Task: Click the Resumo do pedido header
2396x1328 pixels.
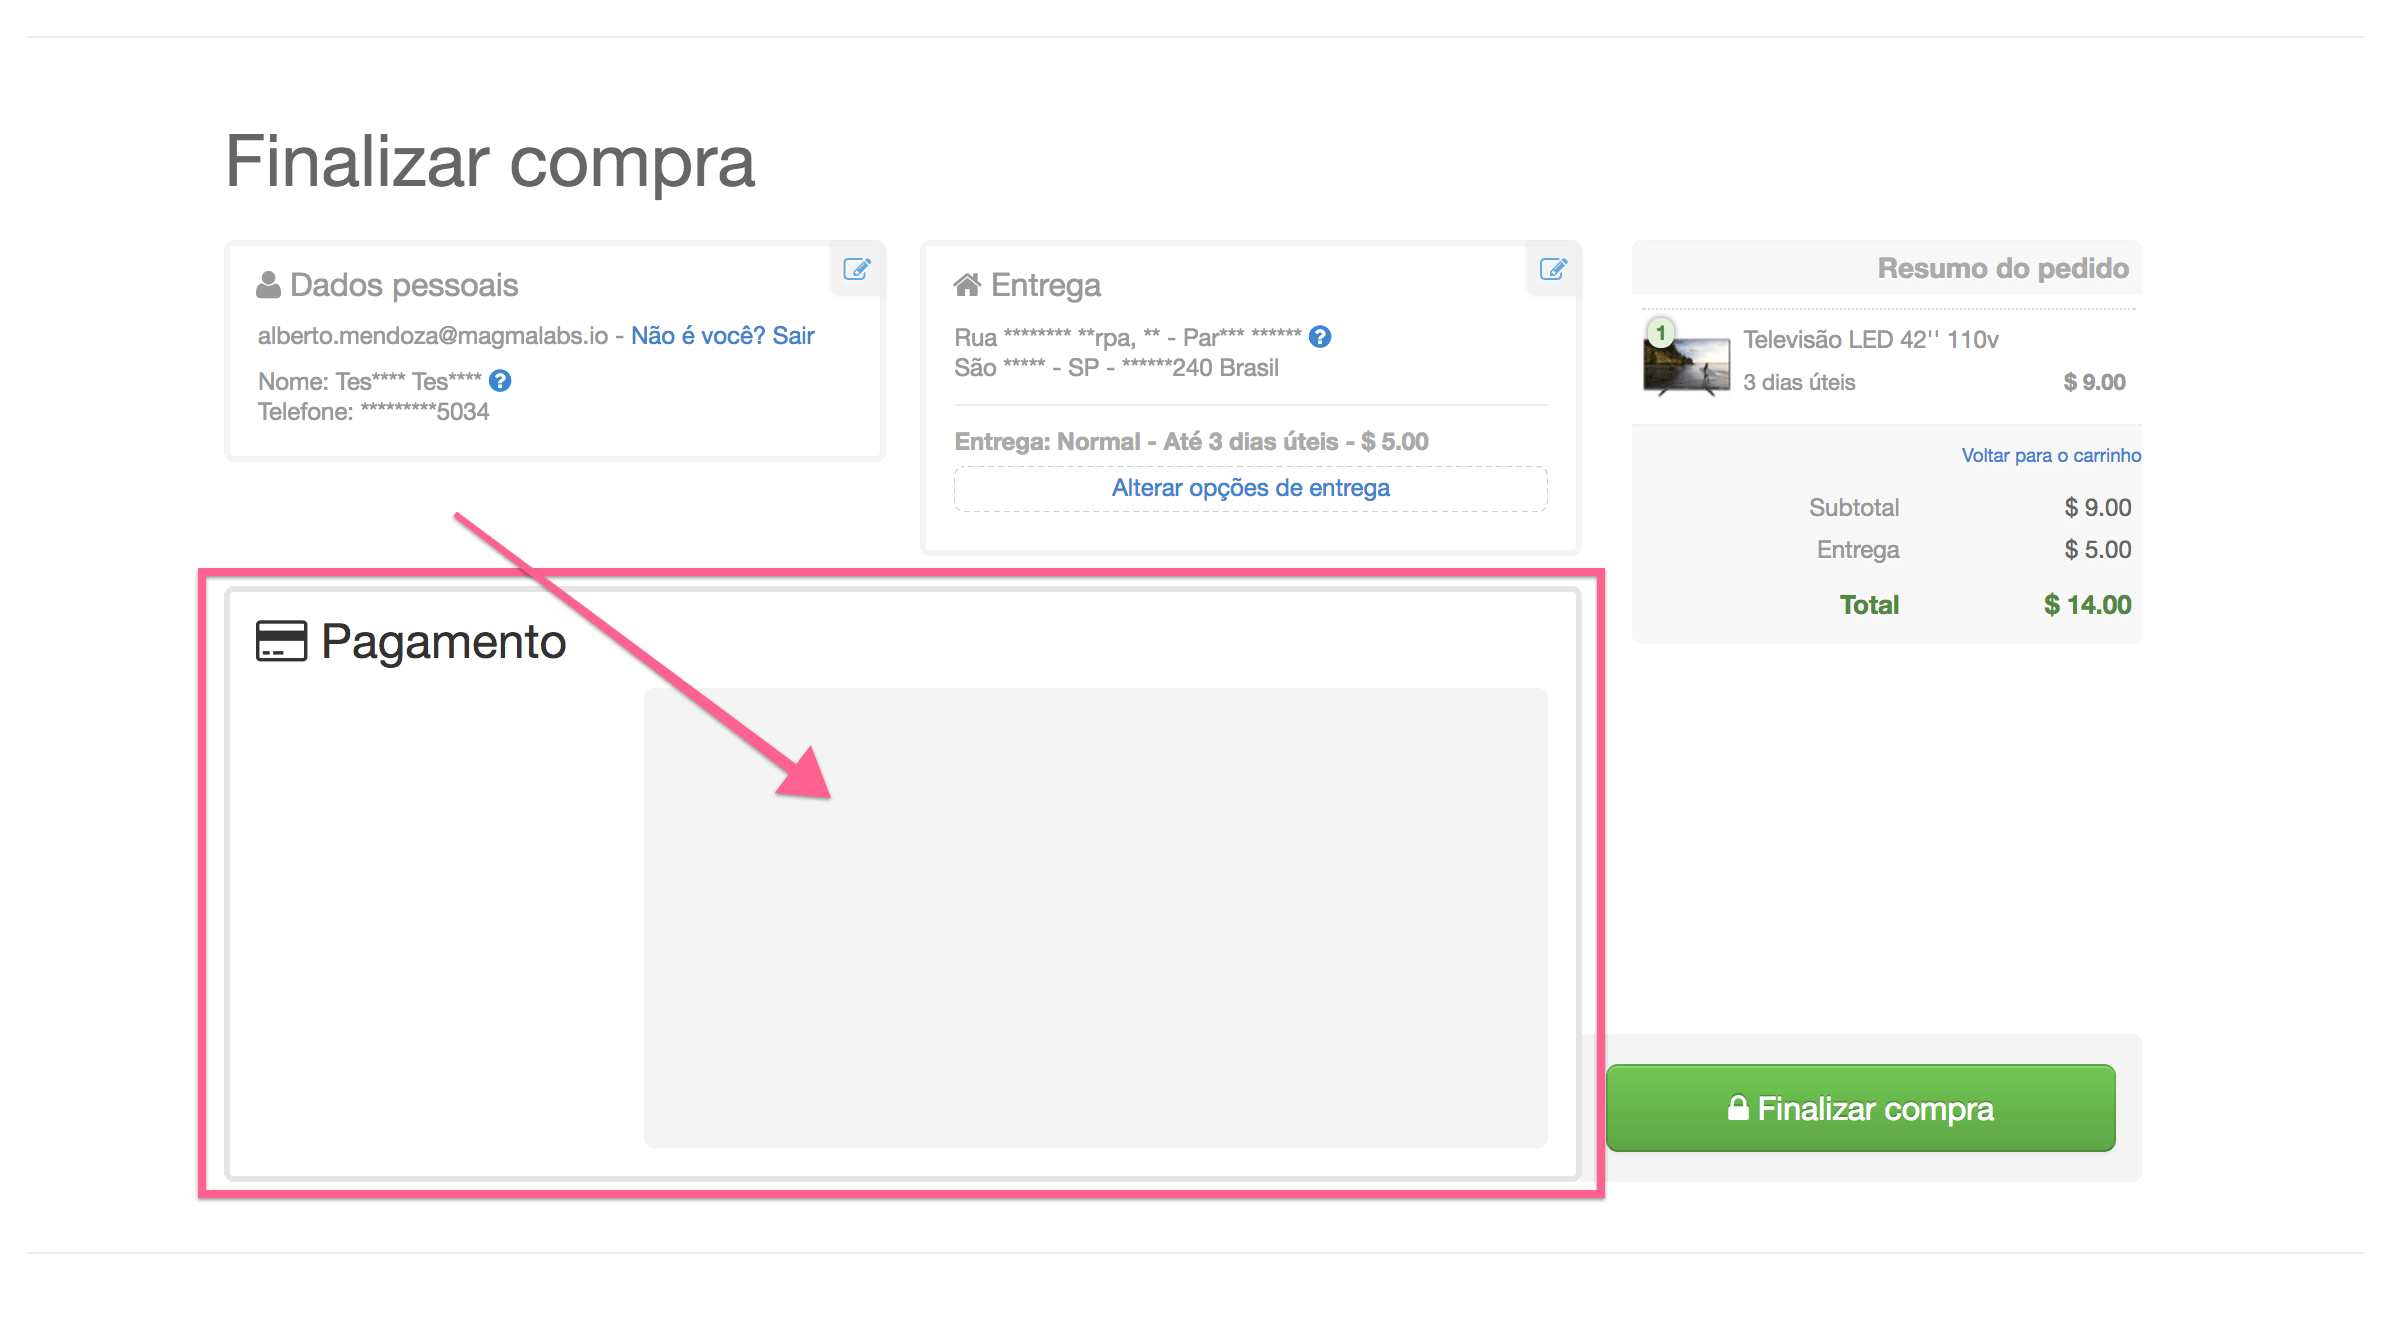Action: pos(2002,268)
